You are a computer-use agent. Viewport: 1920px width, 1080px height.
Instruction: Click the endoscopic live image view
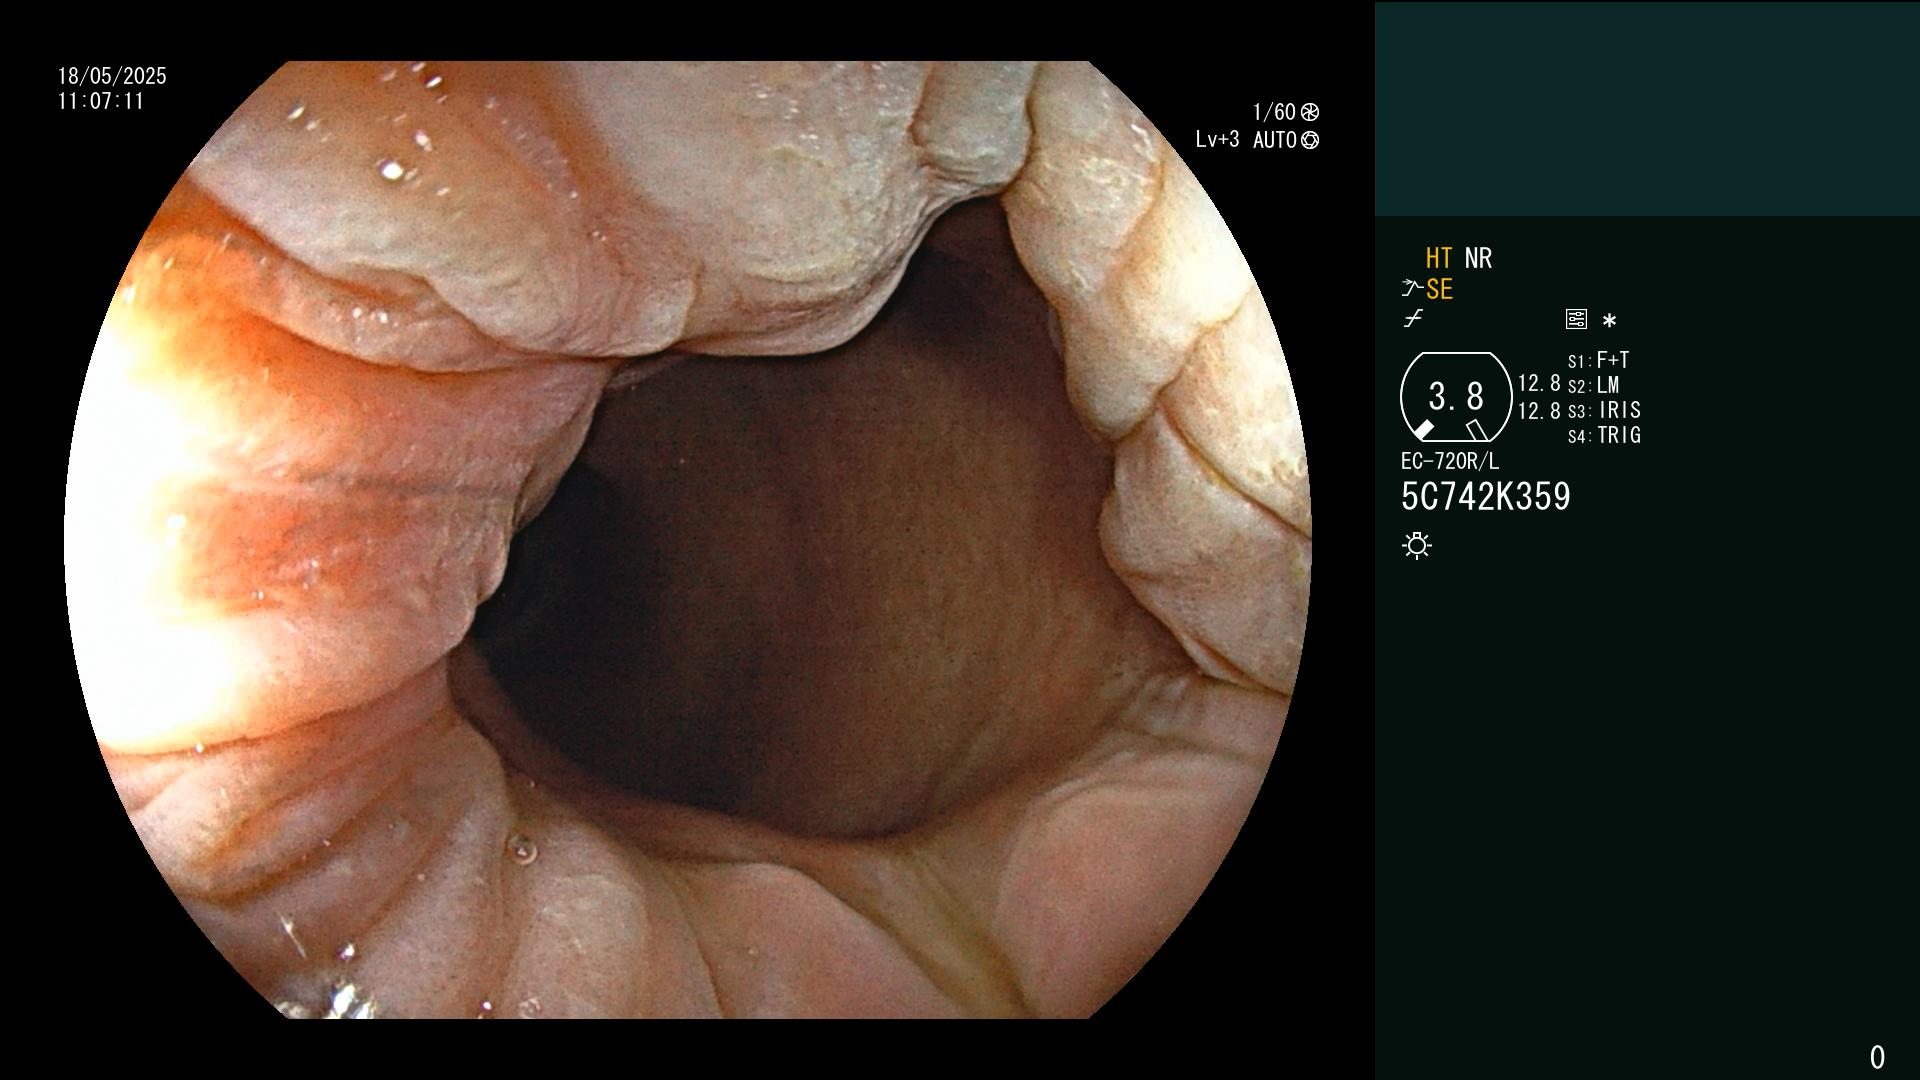(688, 540)
